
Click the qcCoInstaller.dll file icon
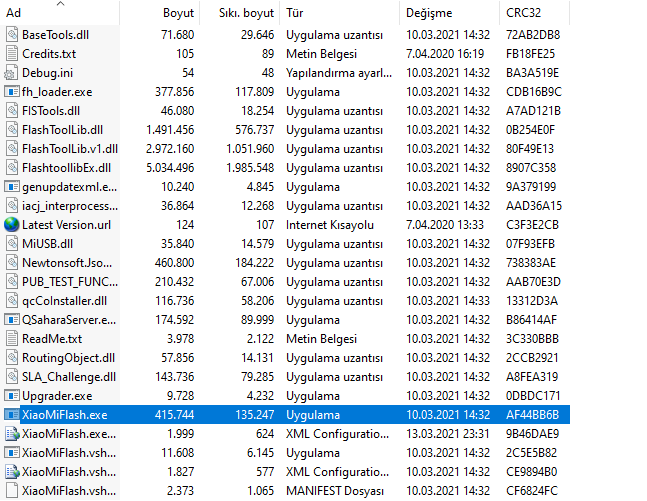pyautogui.click(x=12, y=300)
